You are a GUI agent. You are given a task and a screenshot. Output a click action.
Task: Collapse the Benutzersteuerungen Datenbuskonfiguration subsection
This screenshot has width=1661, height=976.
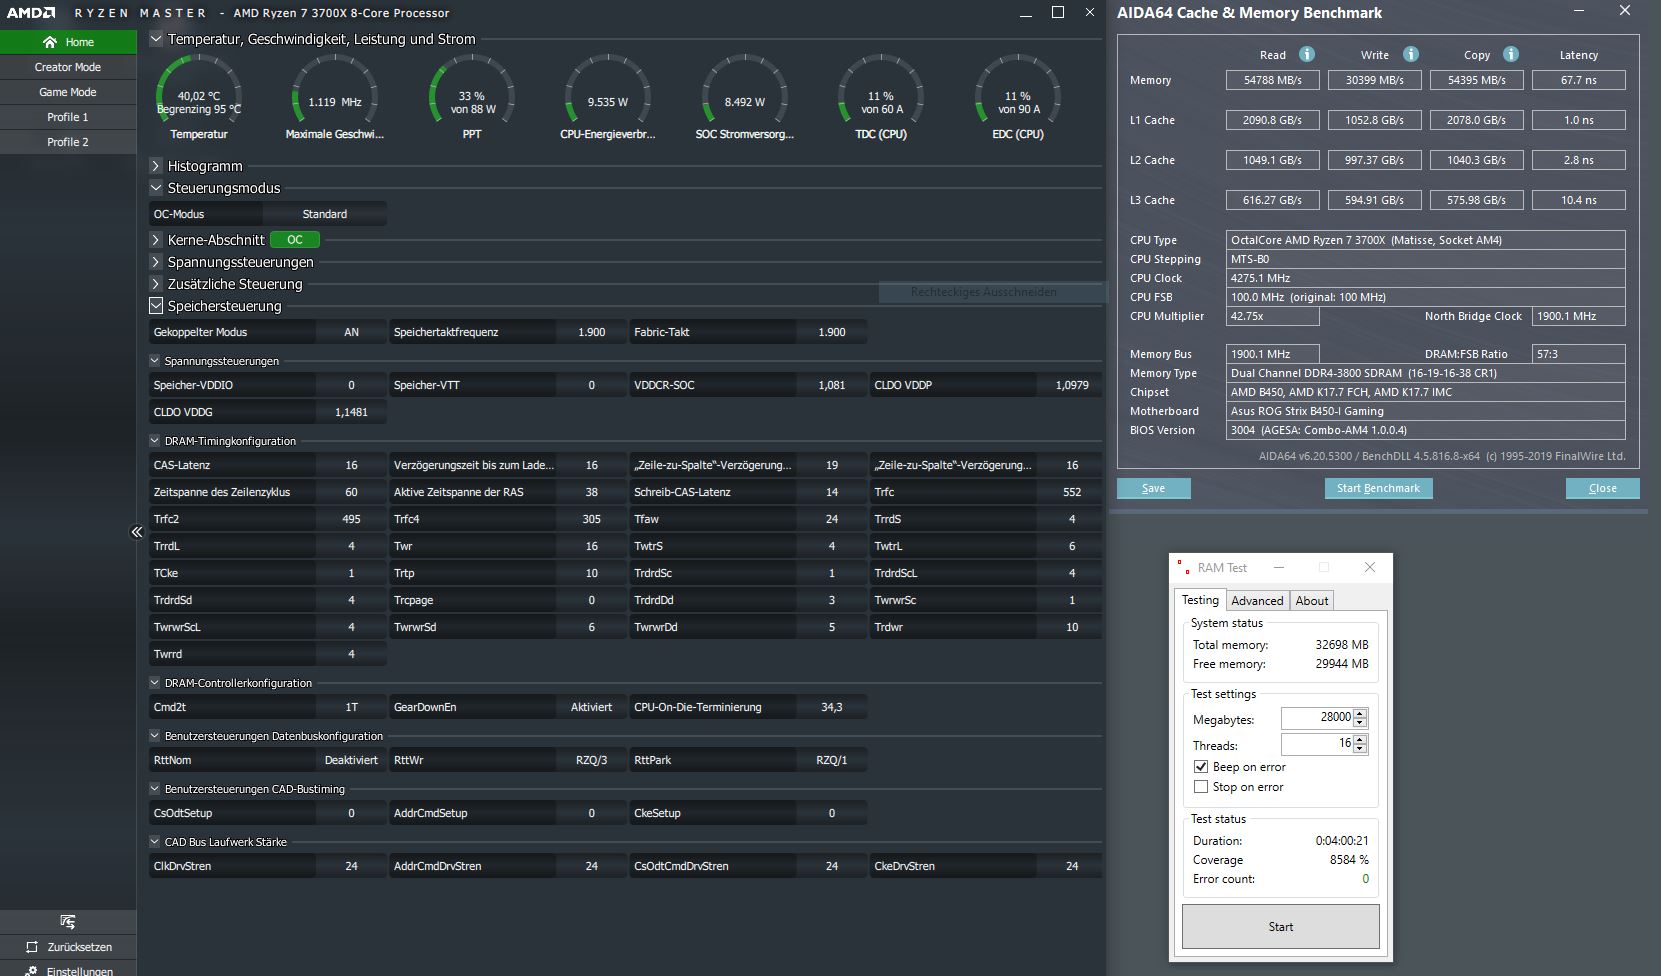click(155, 736)
